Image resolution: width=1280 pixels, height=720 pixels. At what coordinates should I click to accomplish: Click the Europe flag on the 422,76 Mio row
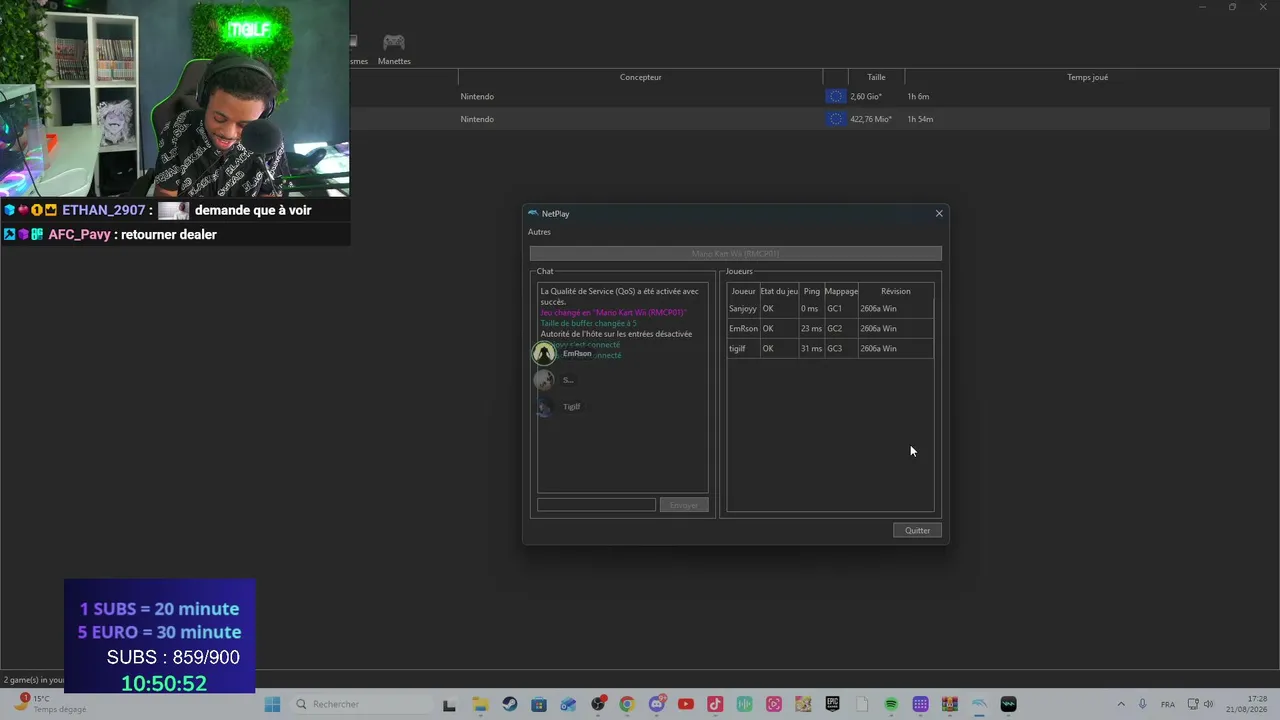pos(836,119)
